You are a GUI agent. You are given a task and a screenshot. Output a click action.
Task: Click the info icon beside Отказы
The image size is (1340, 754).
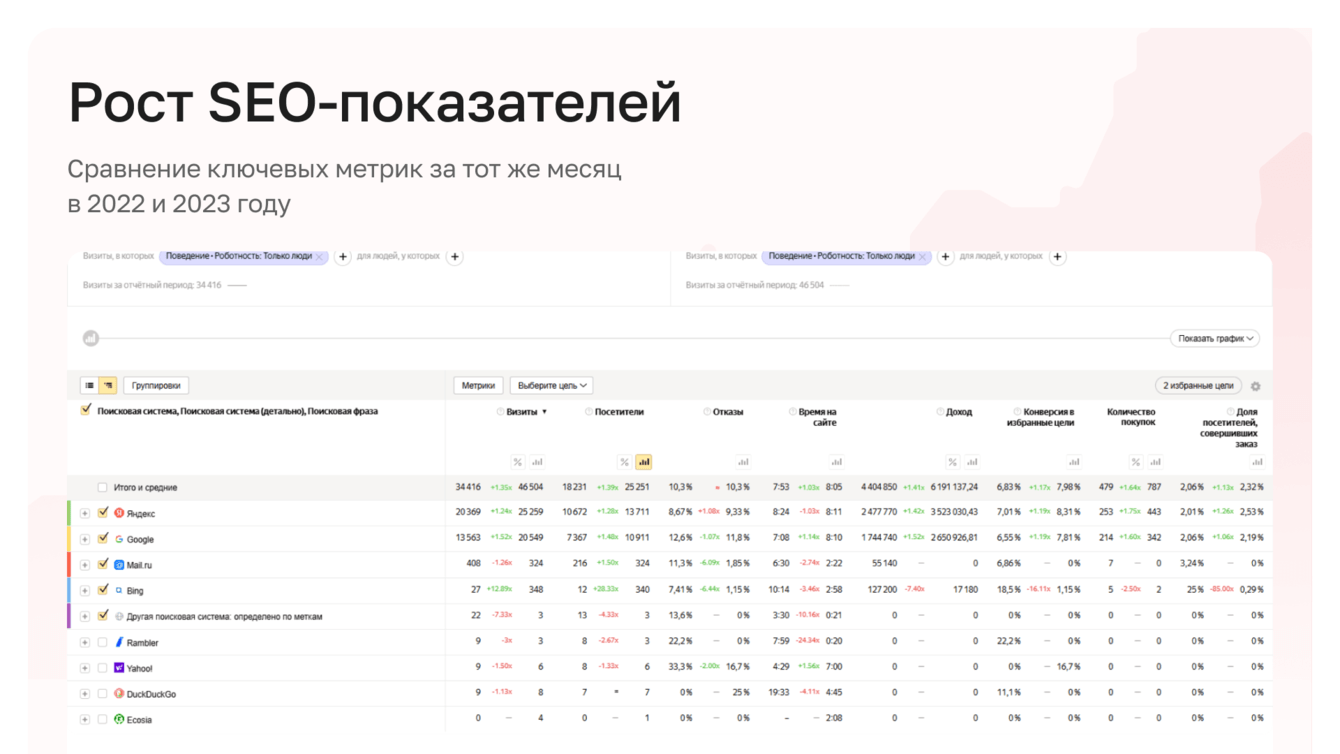point(706,412)
